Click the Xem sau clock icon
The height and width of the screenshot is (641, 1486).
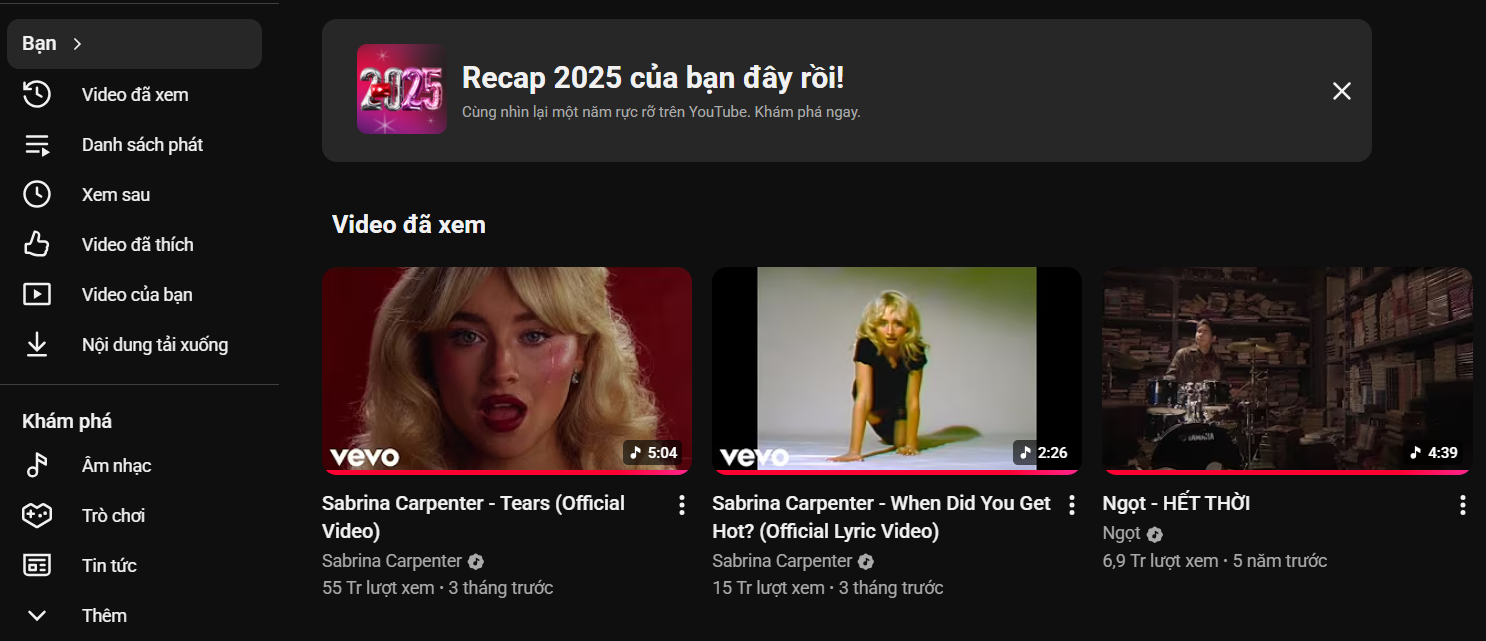(x=37, y=194)
